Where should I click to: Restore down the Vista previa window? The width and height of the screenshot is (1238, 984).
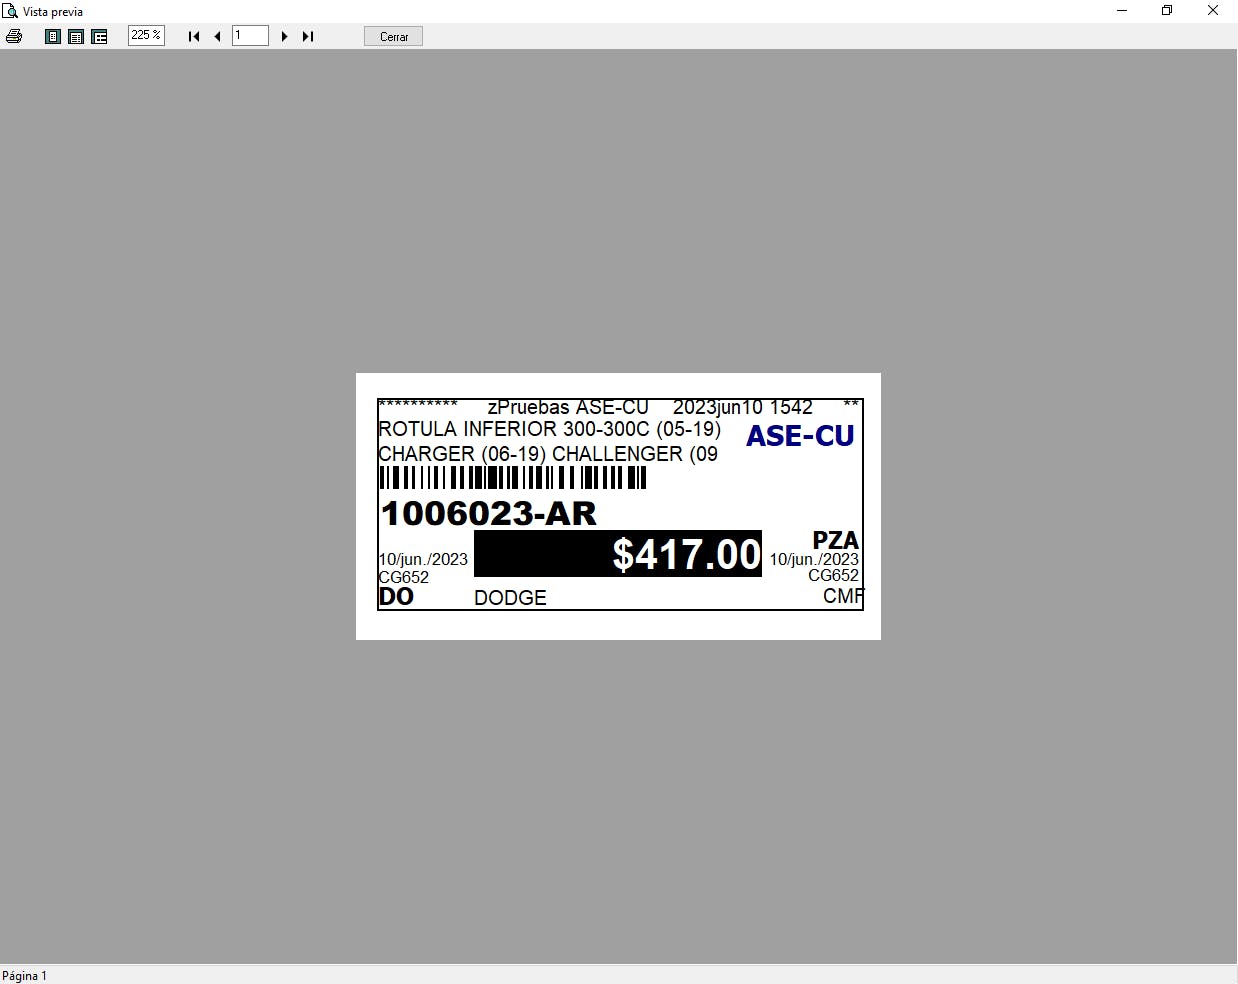coord(1167,11)
